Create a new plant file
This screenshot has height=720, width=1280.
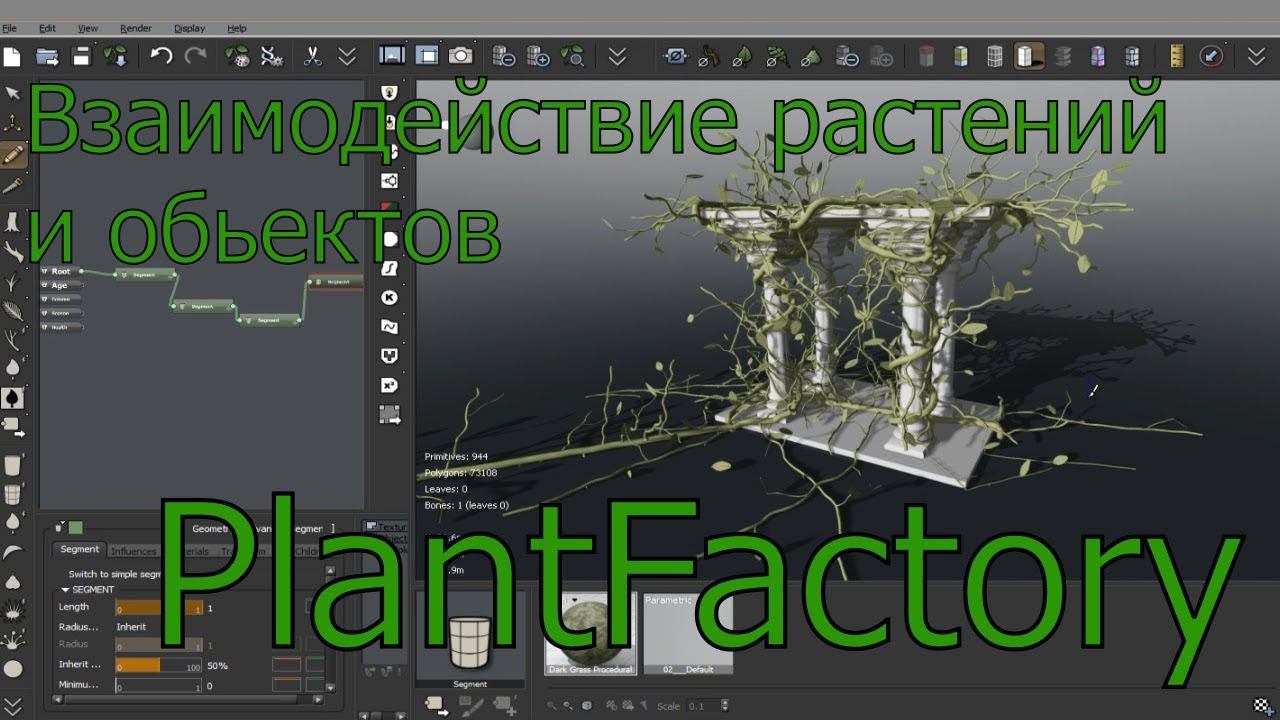tap(12, 56)
